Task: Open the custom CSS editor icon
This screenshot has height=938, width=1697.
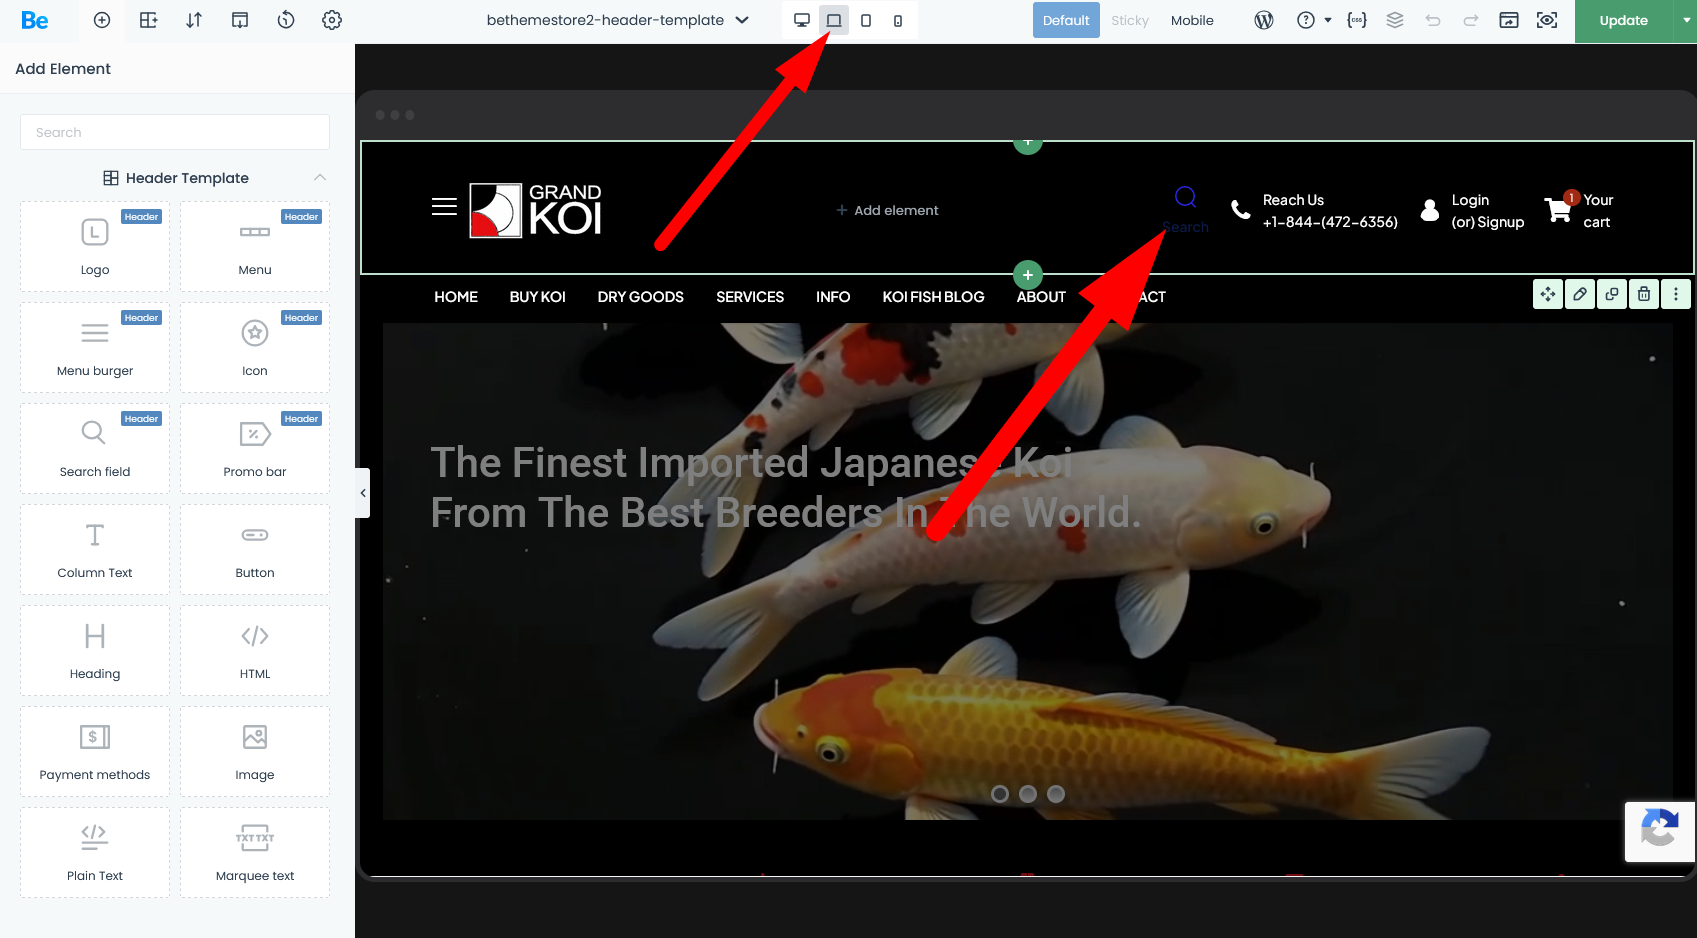Action: pyautogui.click(x=1357, y=20)
